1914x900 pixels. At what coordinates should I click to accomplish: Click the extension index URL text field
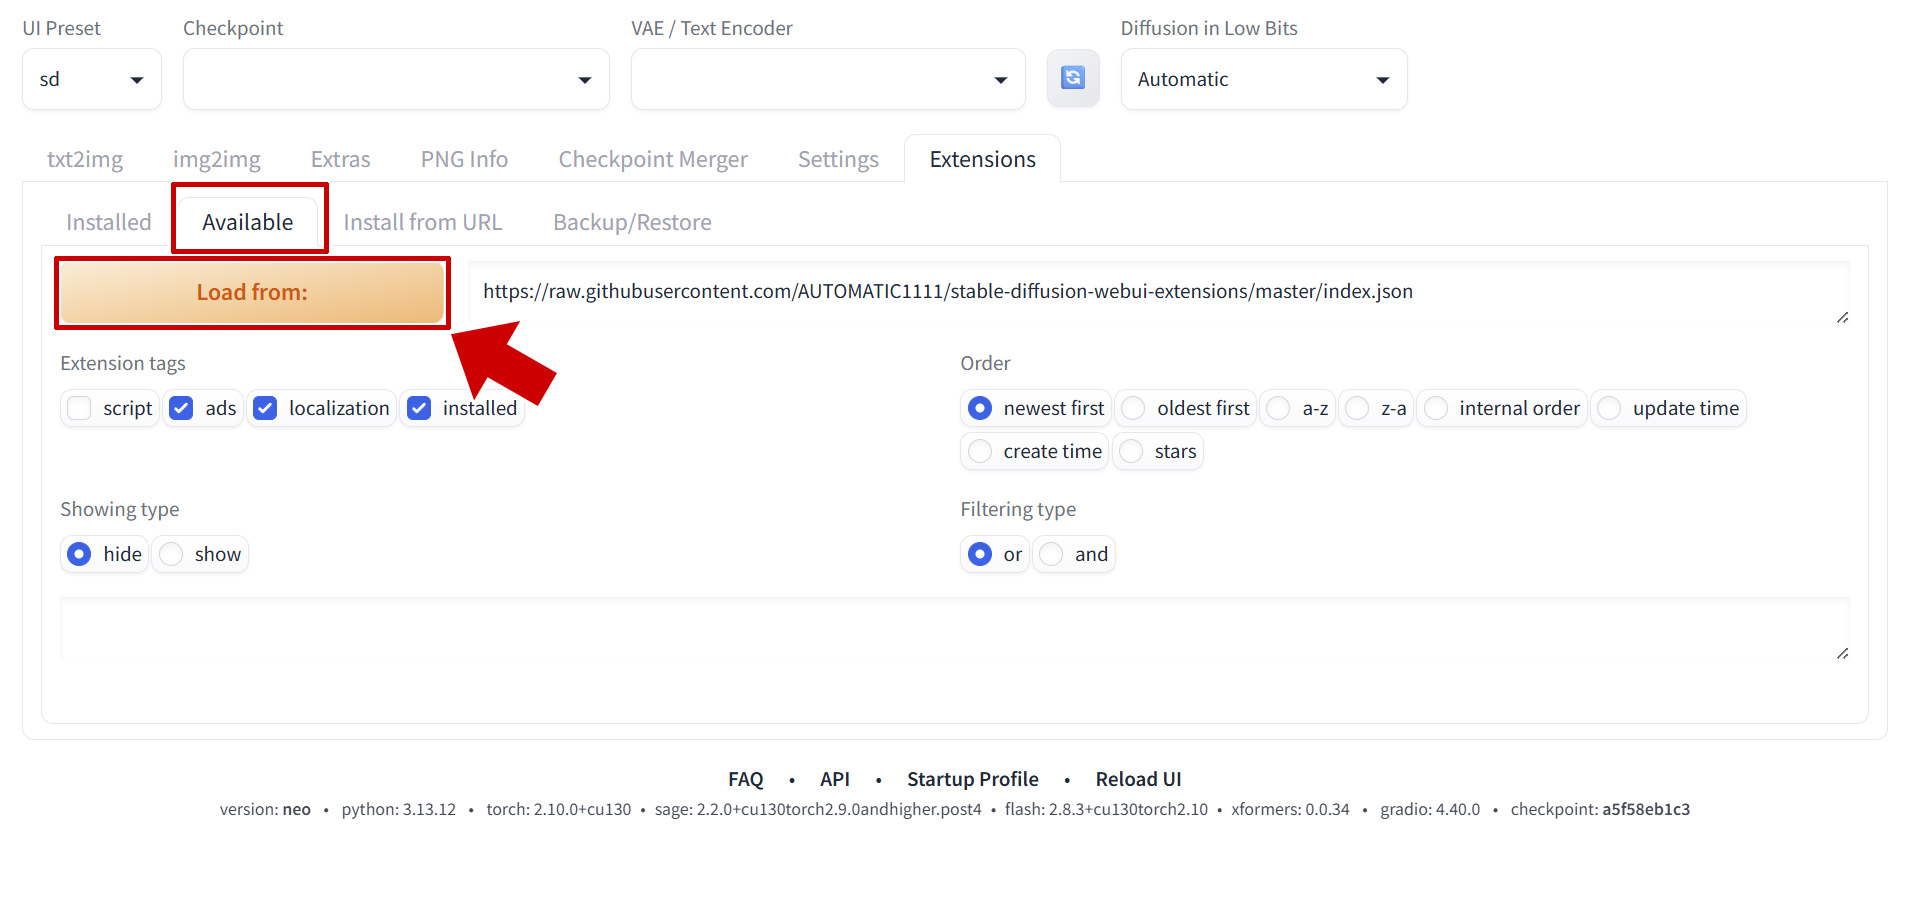[1150, 292]
